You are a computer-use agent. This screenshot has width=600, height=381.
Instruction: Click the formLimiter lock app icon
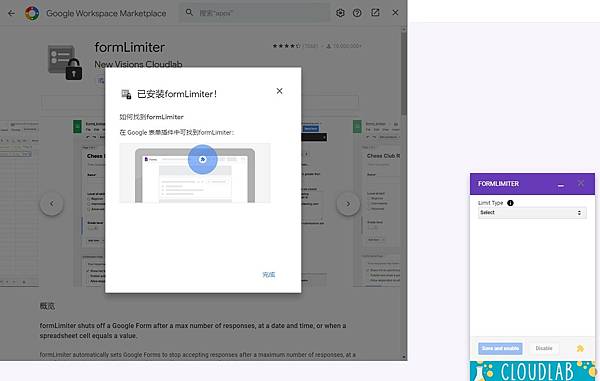[x=65, y=62]
